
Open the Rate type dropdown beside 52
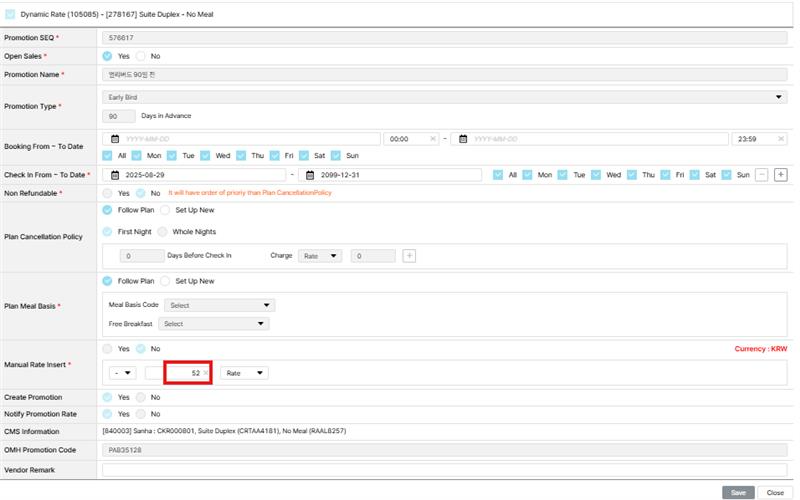pos(244,373)
